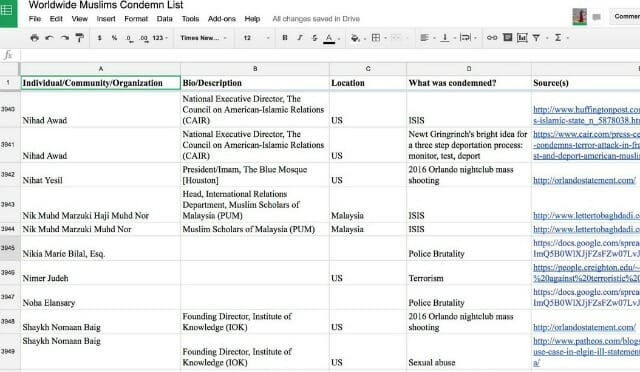Click the Insert comment icon
The image size is (640, 372).
tap(507, 38)
